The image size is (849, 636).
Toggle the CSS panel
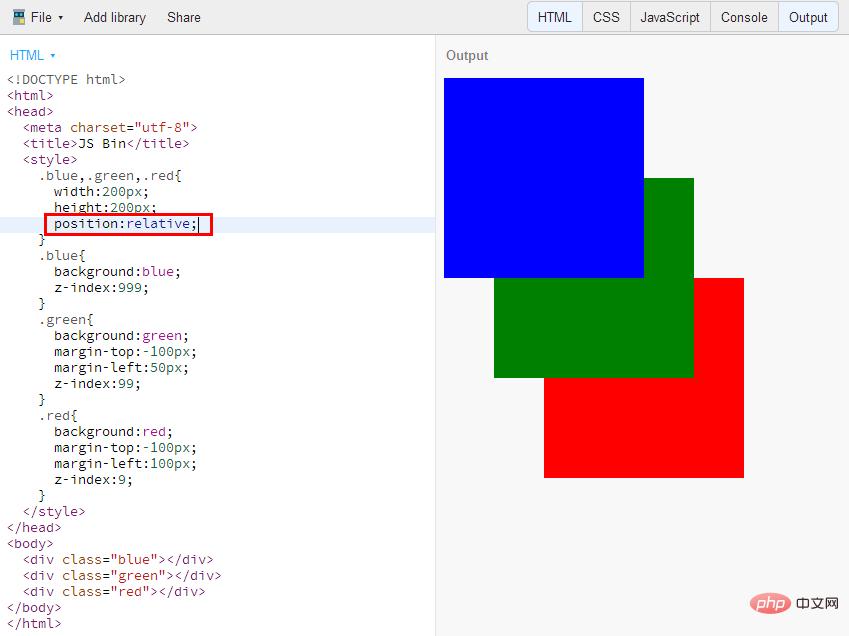[606, 17]
